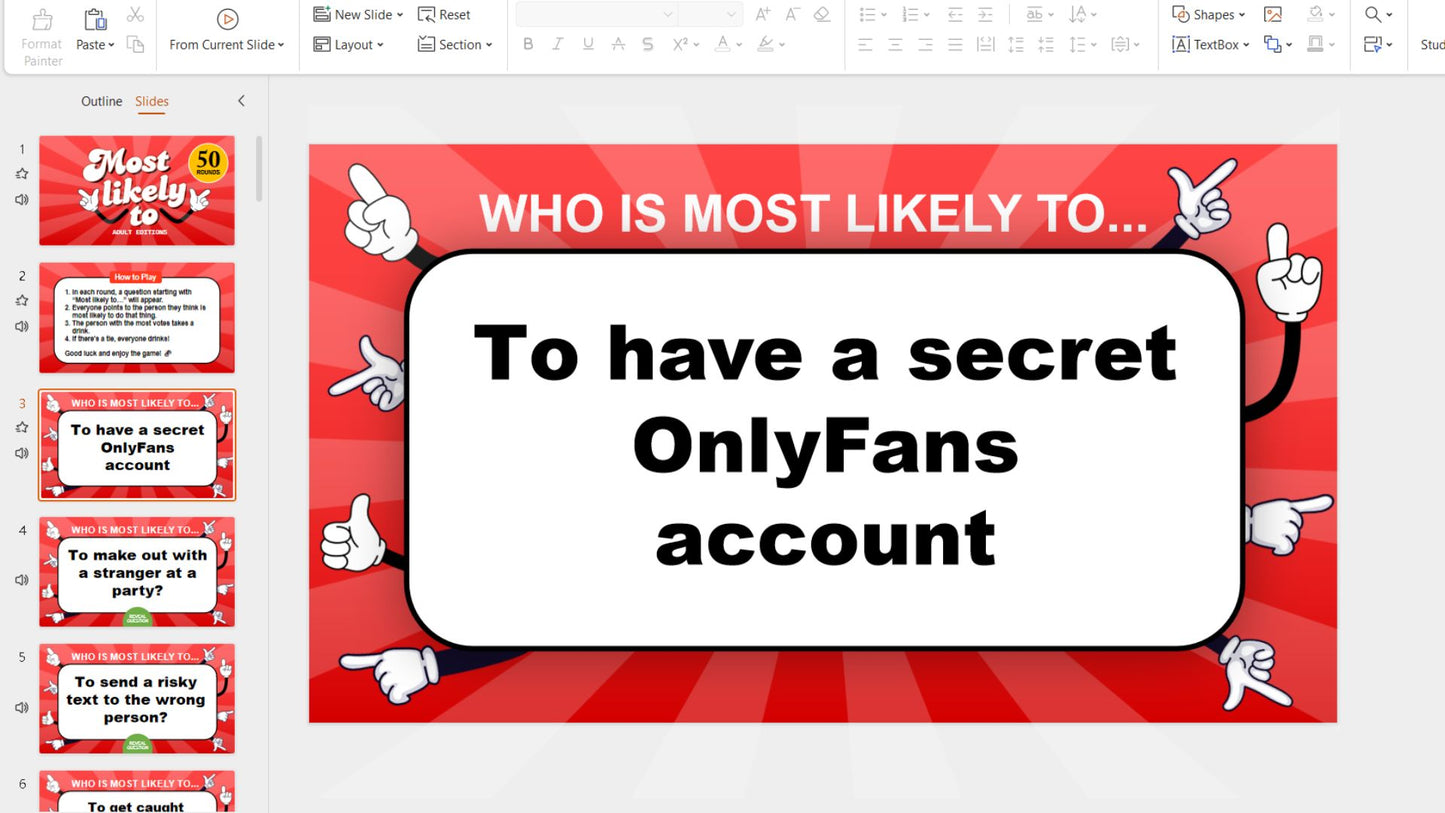Screen dimensions: 1445x813
Task: Toggle bold formatting
Action: [x=528, y=44]
